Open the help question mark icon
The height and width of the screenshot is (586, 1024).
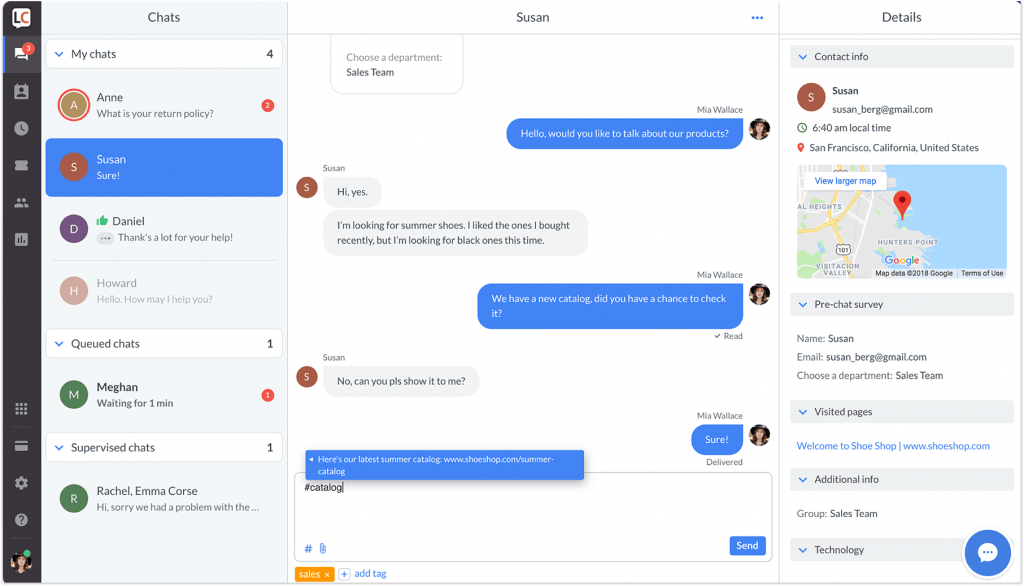[21, 518]
